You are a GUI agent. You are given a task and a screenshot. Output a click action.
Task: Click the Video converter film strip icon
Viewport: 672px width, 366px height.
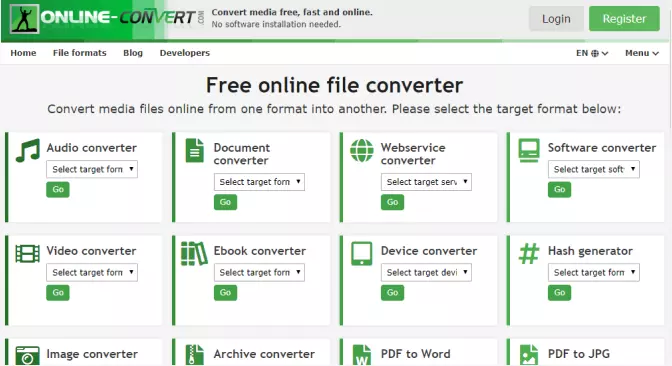[x=27, y=254]
